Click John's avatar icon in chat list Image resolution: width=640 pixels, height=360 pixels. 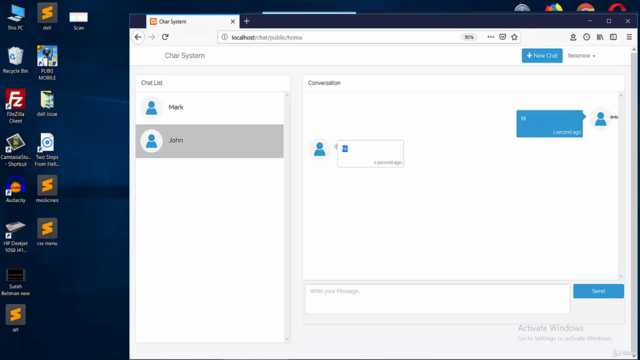(151, 141)
